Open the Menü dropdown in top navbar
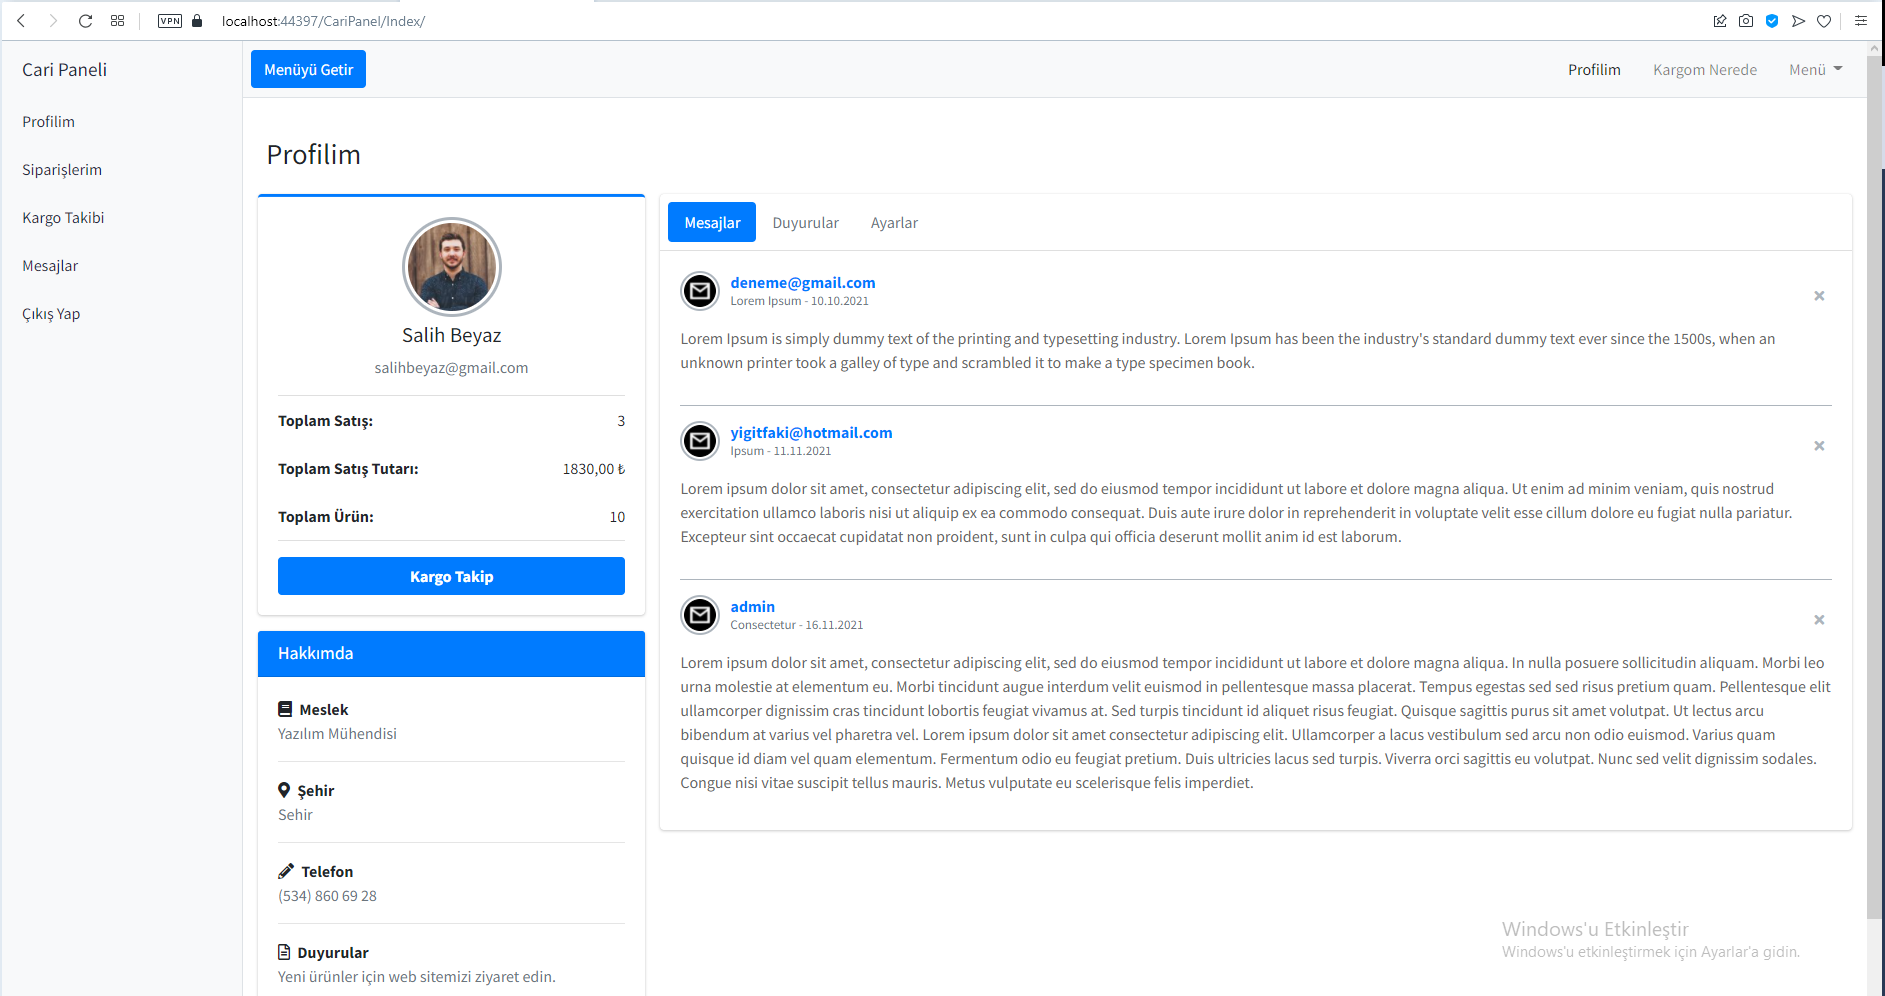Screen dimensions: 1885x996 click(x=1815, y=70)
